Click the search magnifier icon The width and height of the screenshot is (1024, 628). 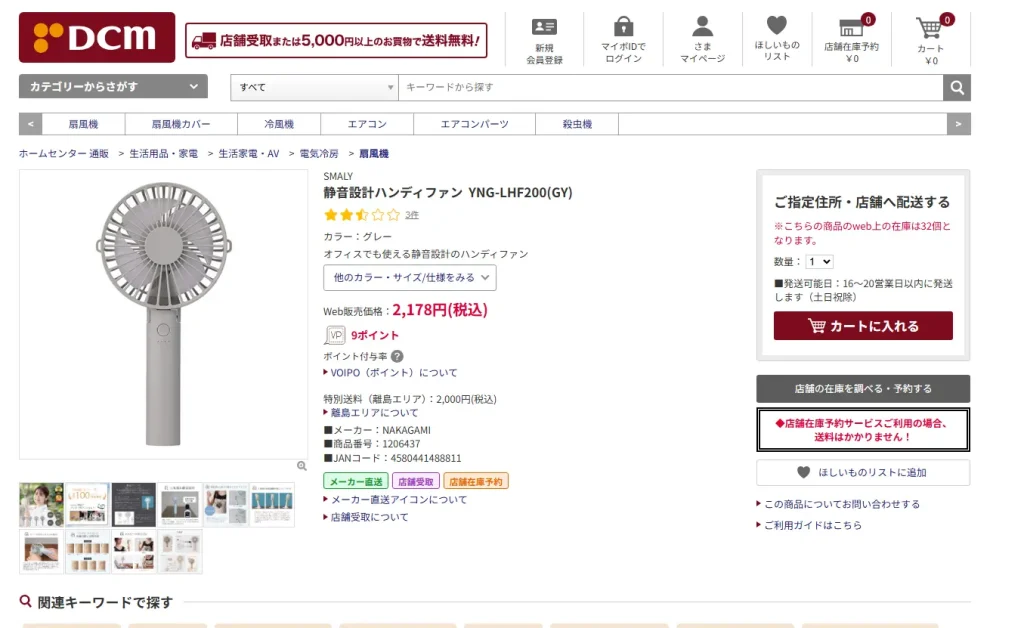(x=956, y=88)
